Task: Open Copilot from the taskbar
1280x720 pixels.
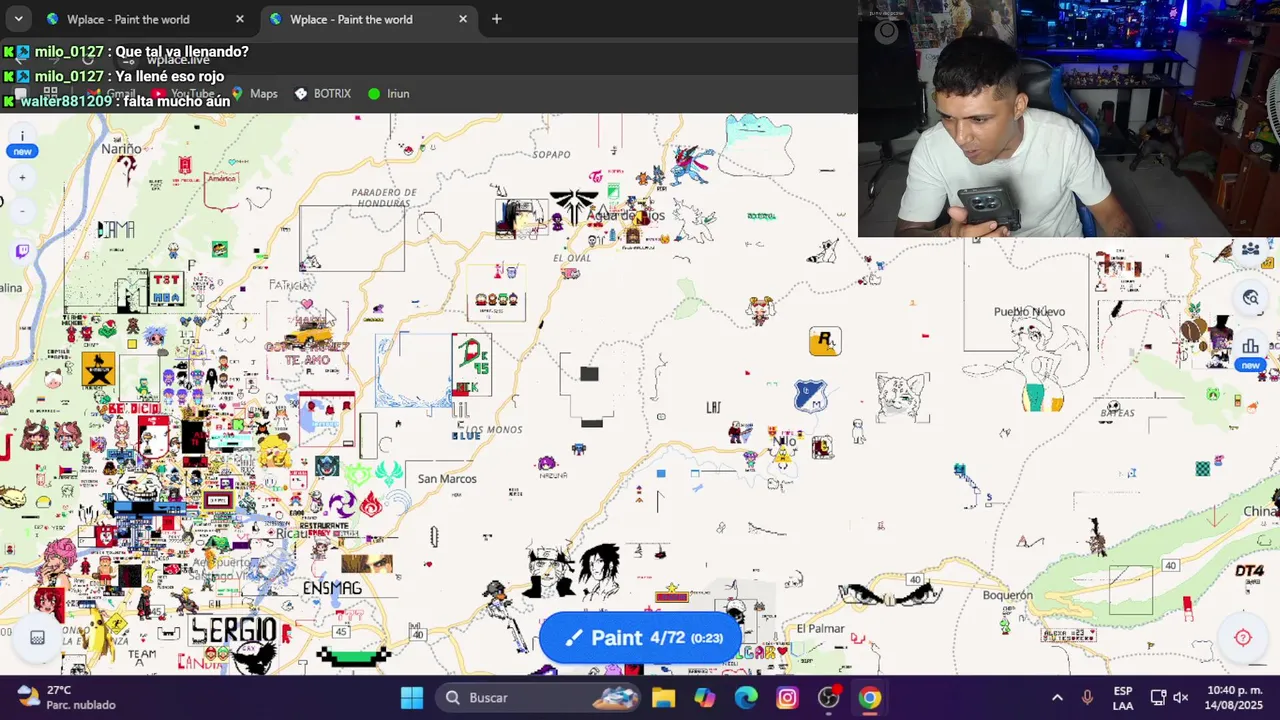Action: [x=705, y=698]
